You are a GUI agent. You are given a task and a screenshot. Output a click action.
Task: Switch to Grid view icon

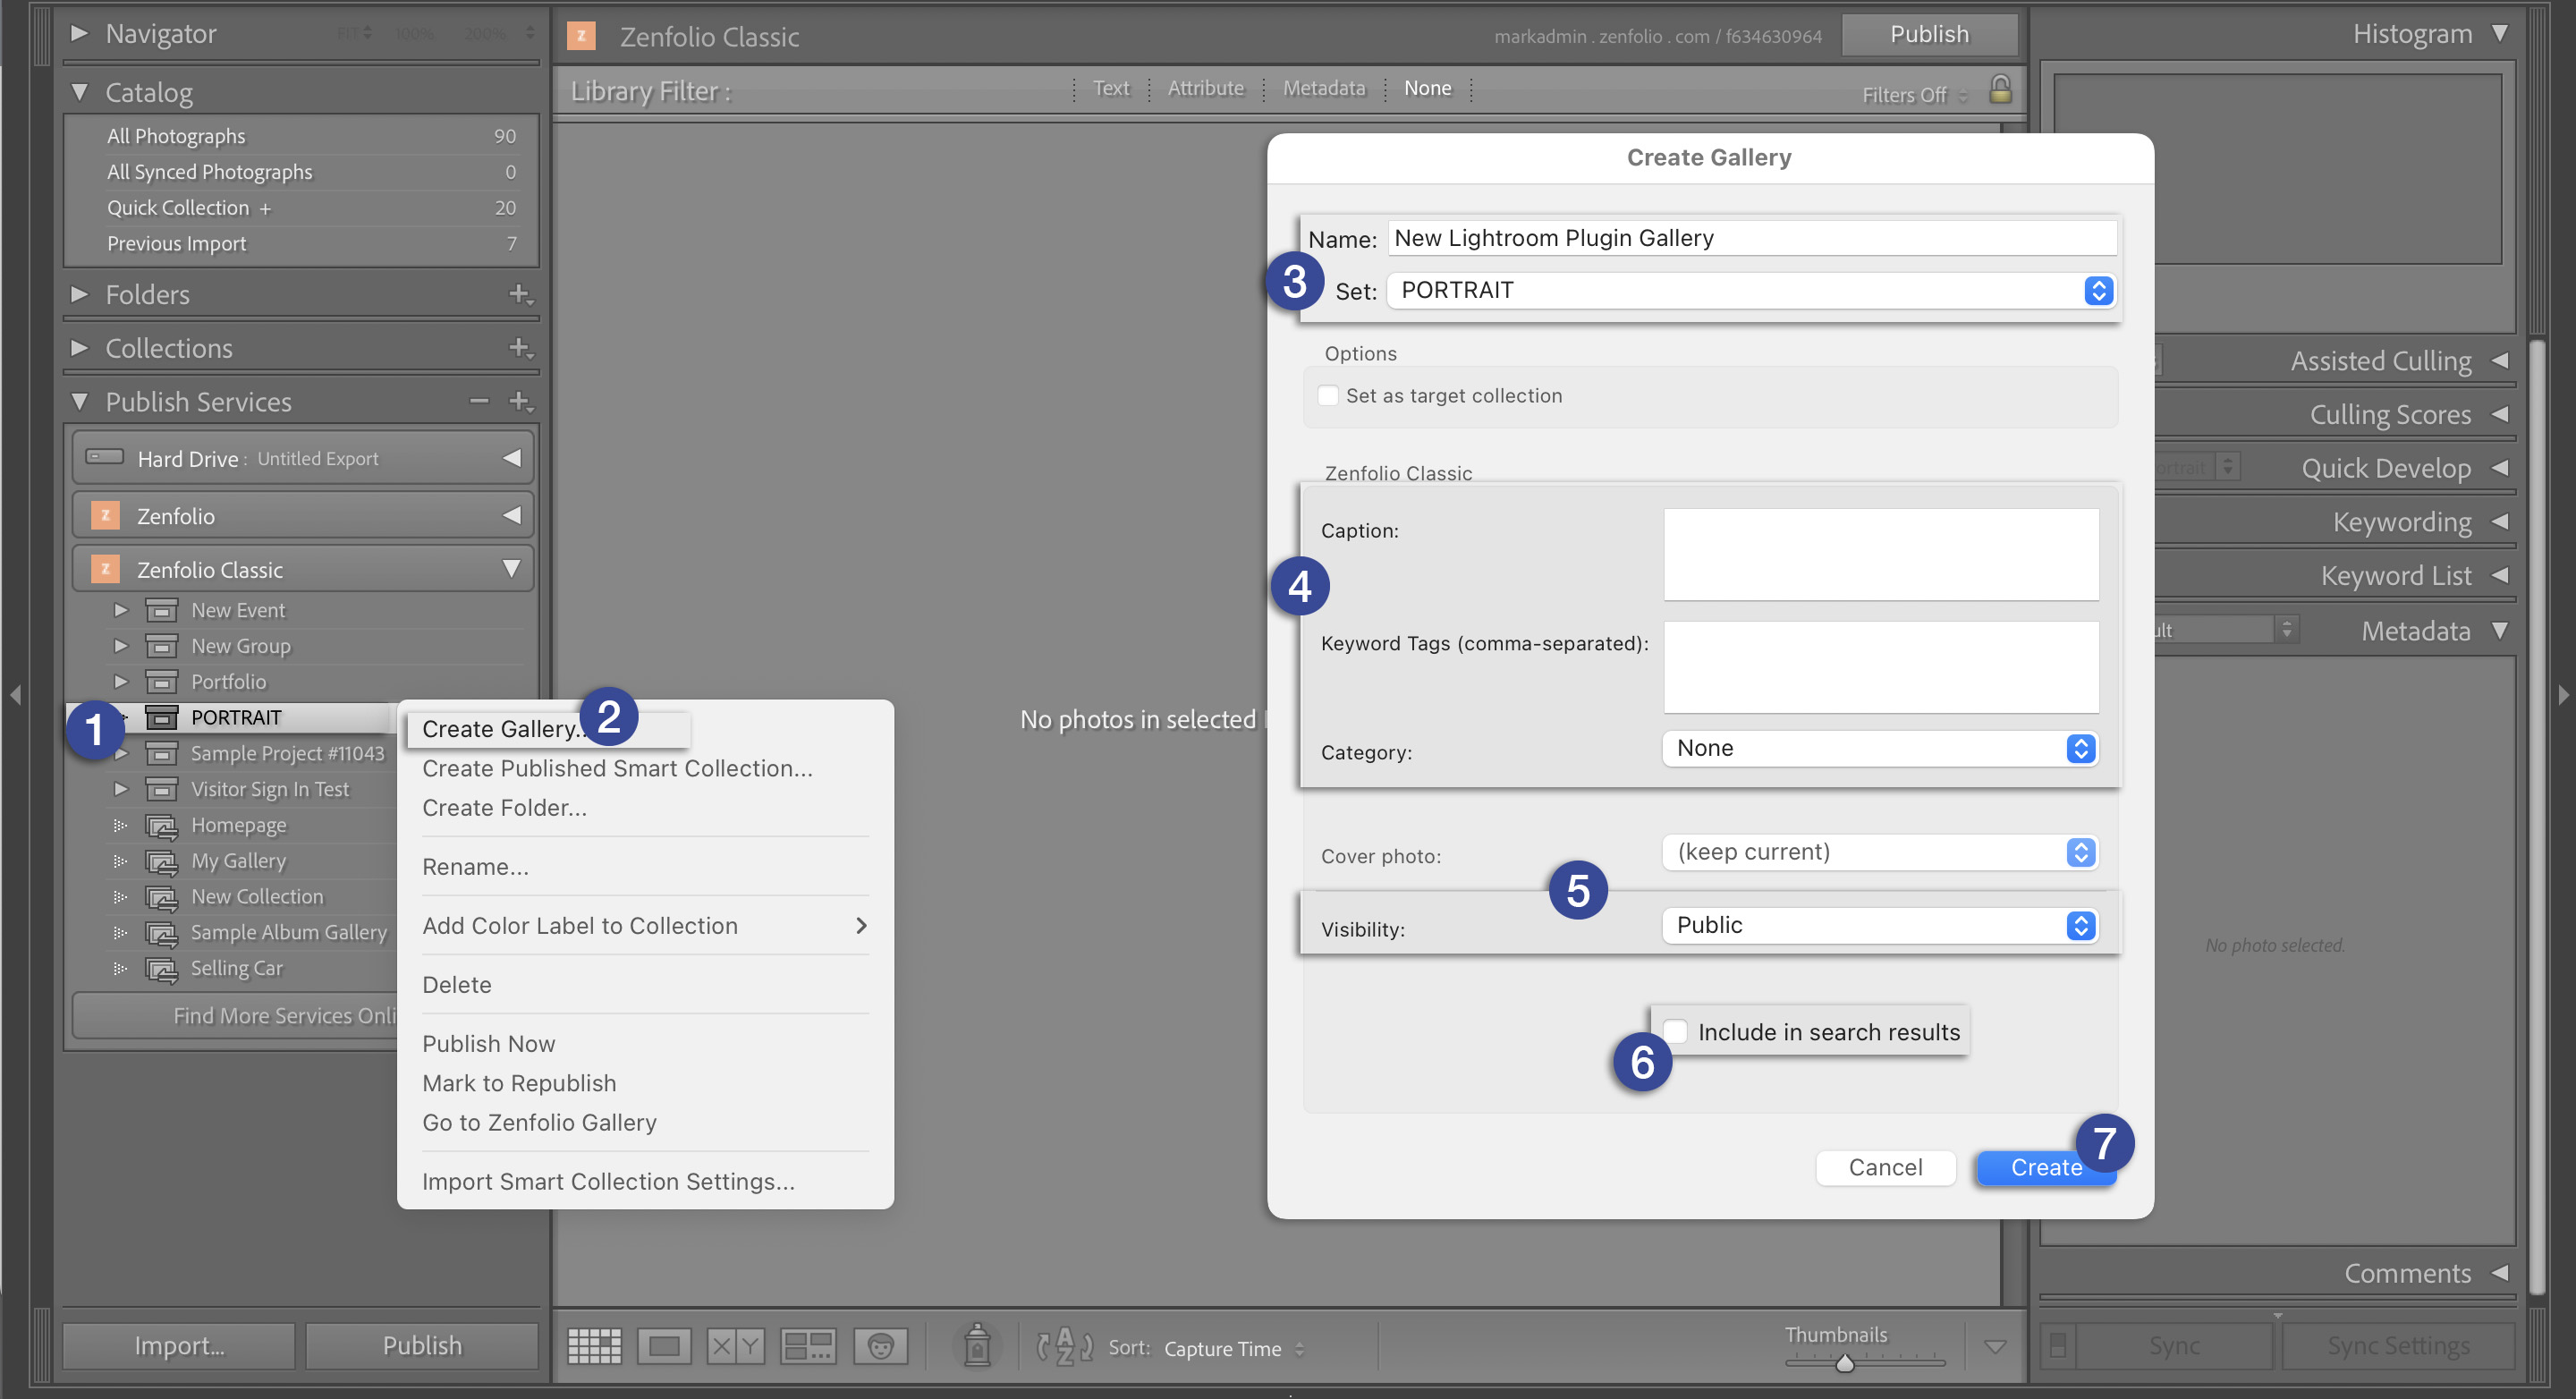tap(594, 1346)
